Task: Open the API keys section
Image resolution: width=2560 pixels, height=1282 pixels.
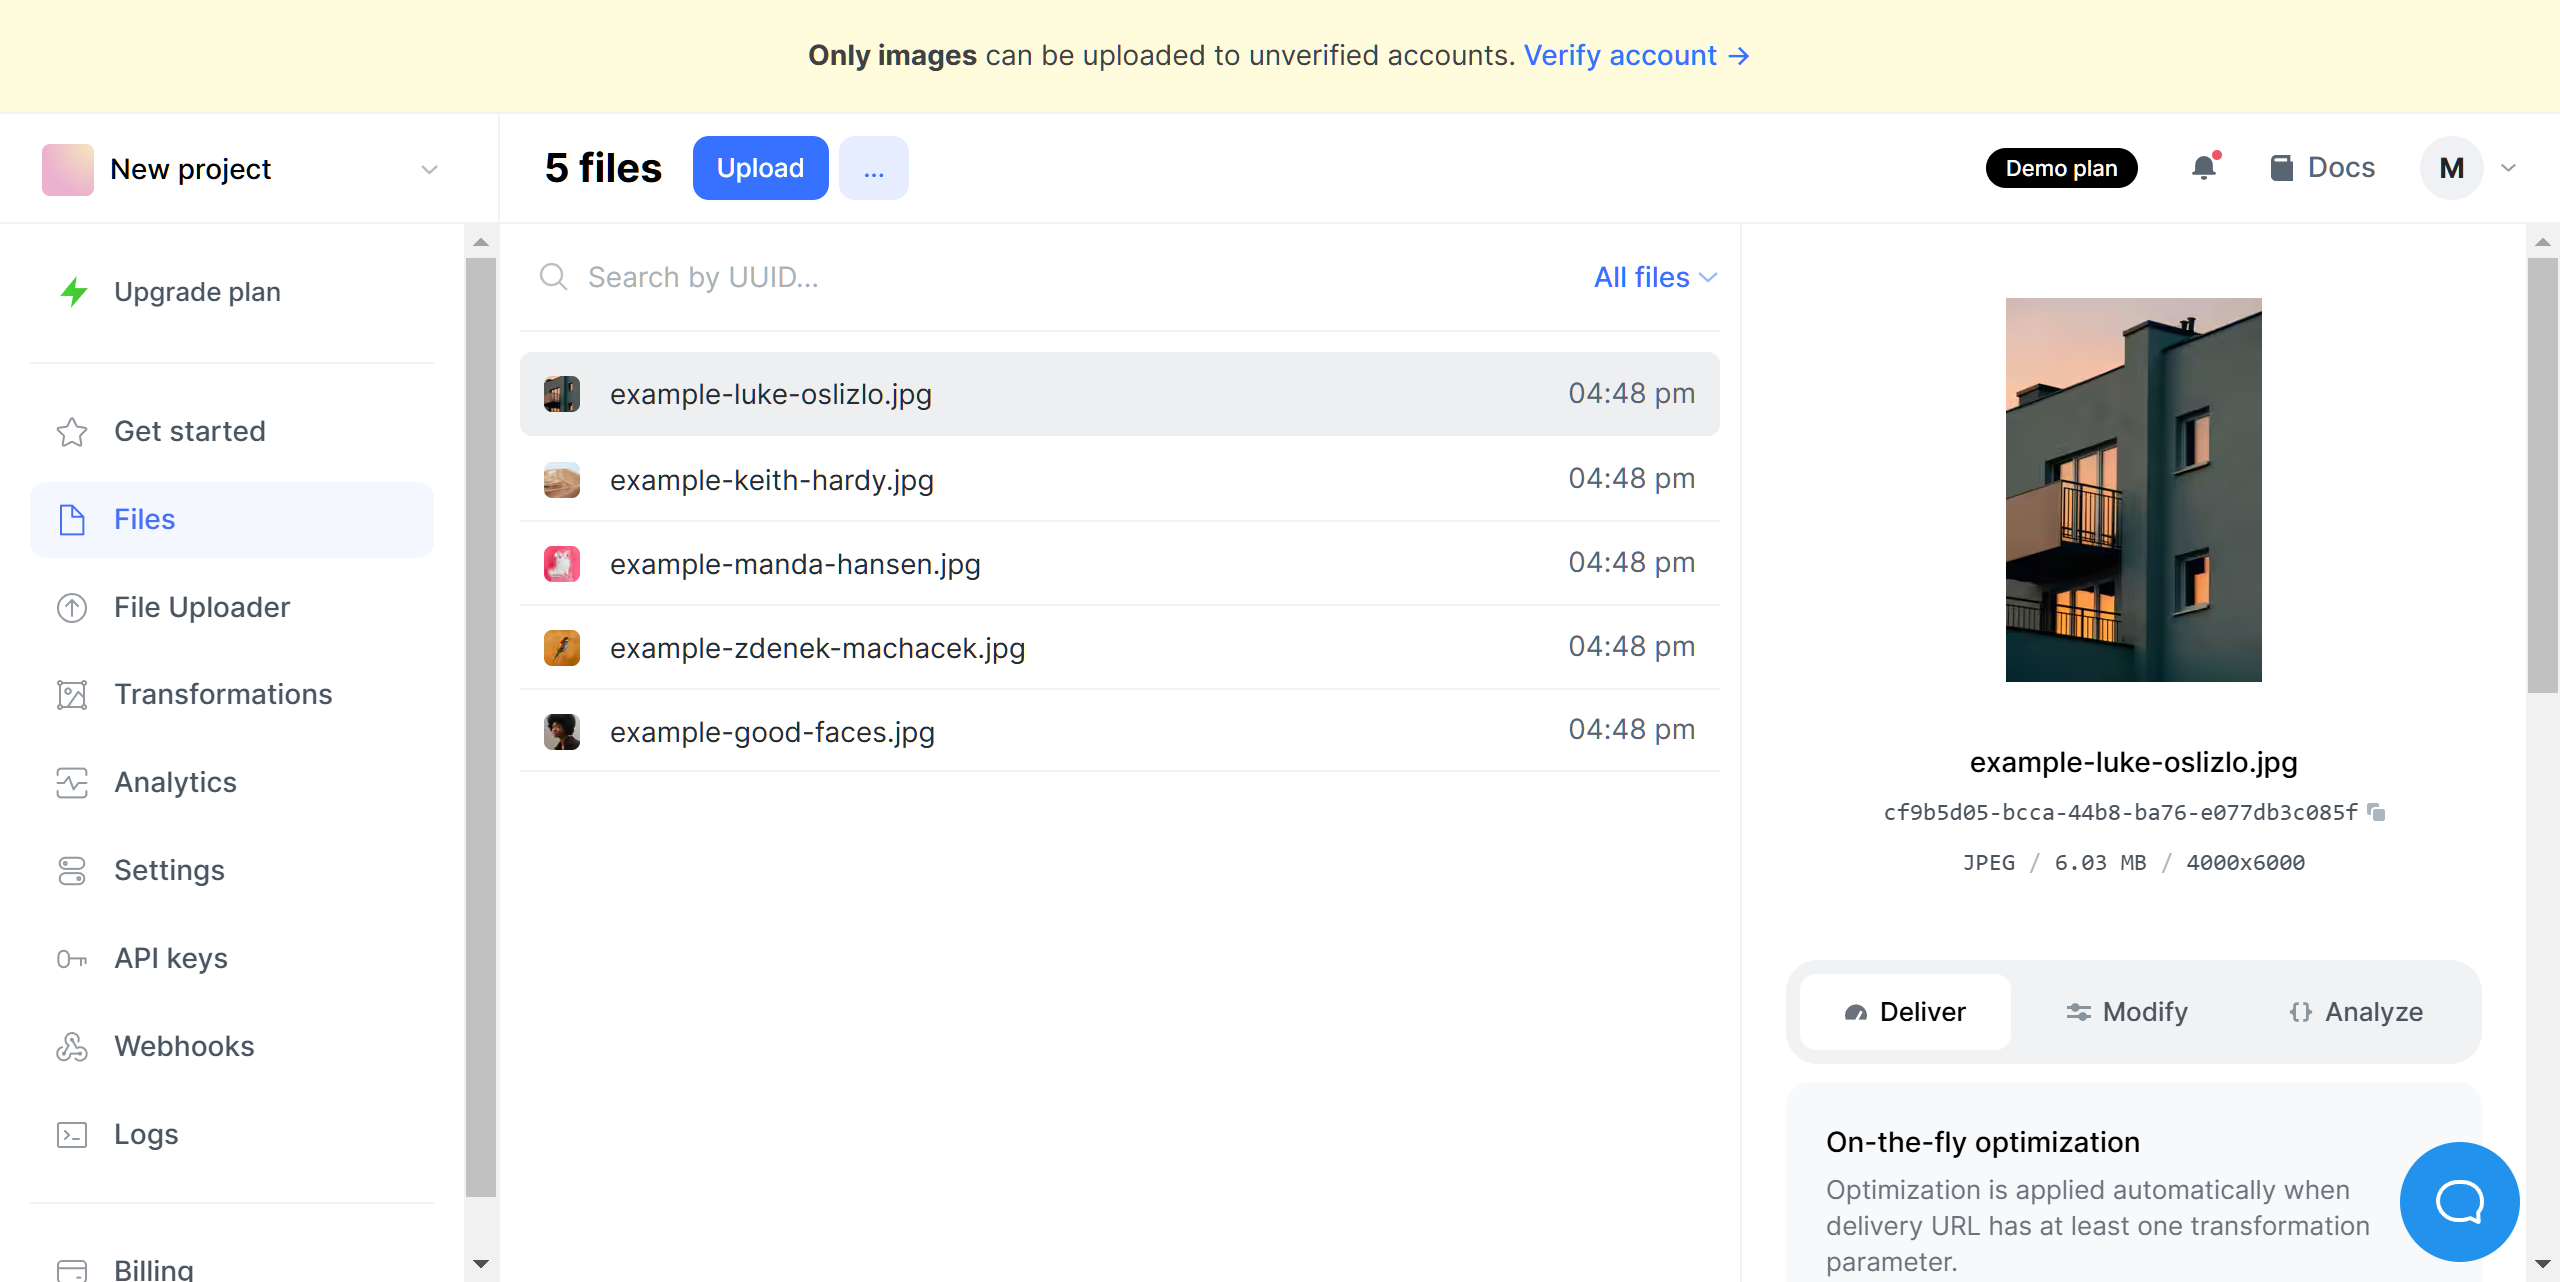Action: click(171, 957)
